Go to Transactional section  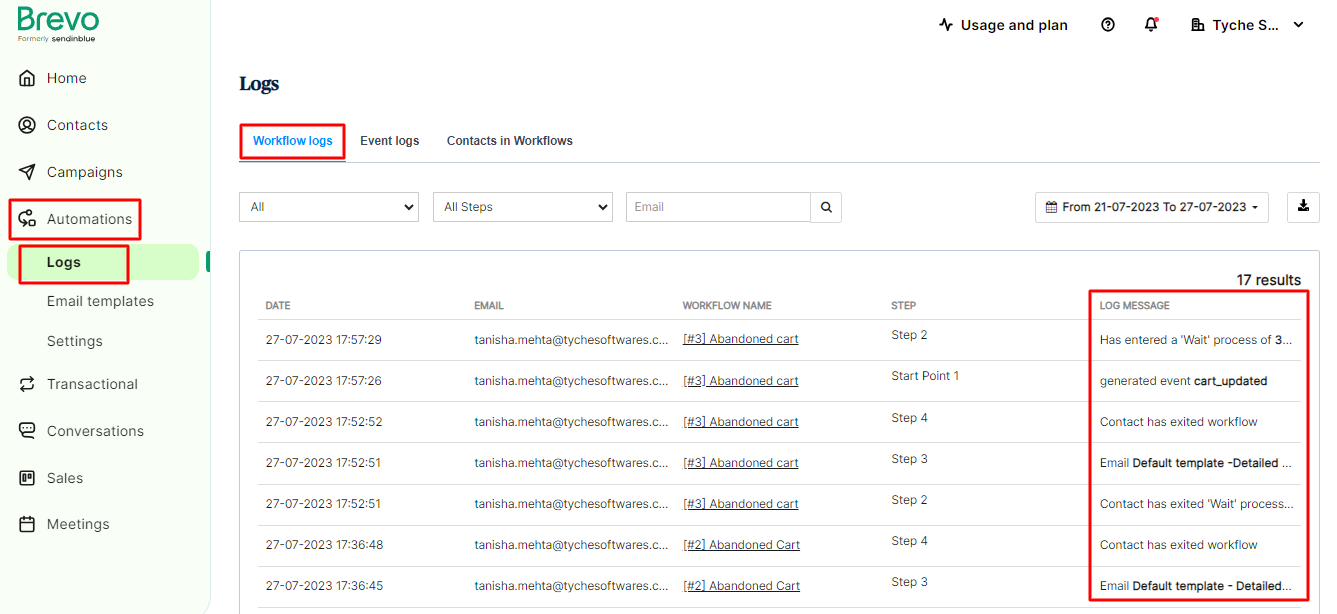[x=92, y=384]
